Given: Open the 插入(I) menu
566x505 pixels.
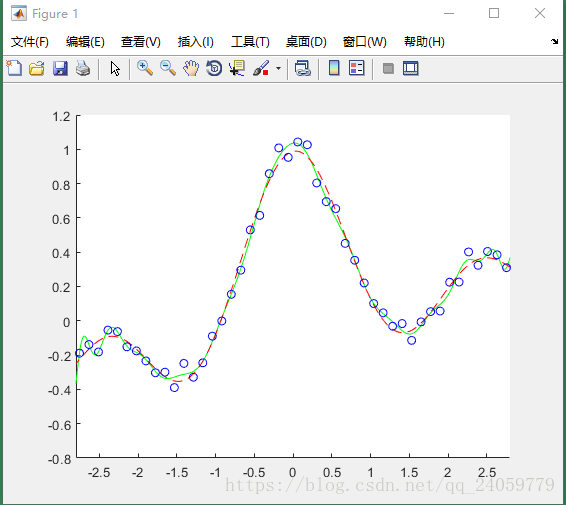Looking at the screenshot, I should pos(196,42).
